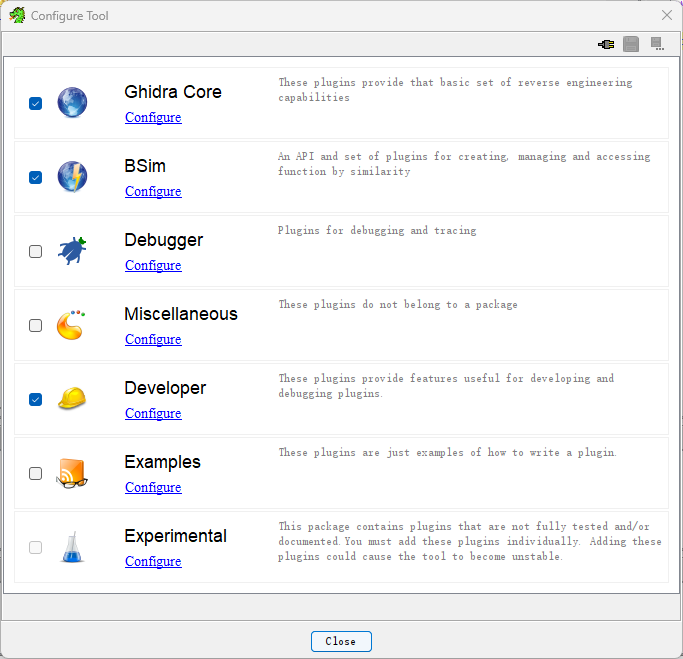Screen dimensions: 683x659
Task: Open Configure link under Developer
Action: point(153,414)
